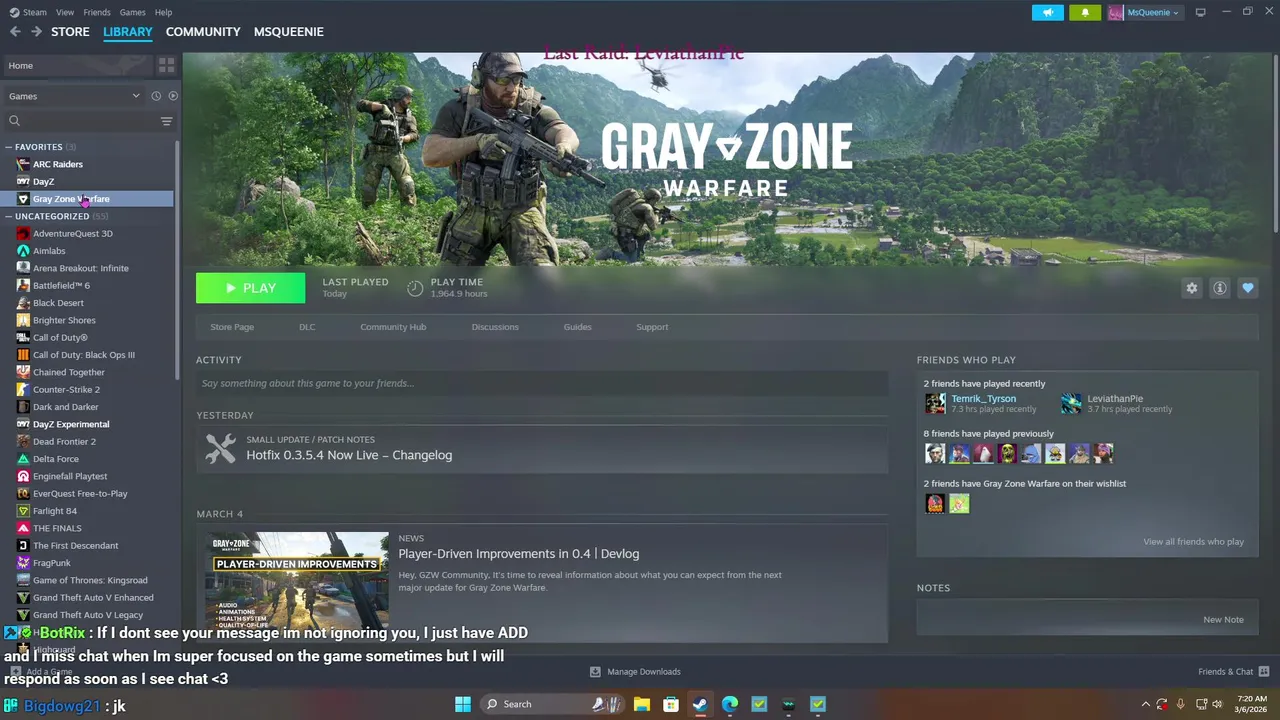Viewport: 1280px width, 720px height.
Task: Select AdventureQuest 3D in the library
Action: pyautogui.click(x=72, y=234)
